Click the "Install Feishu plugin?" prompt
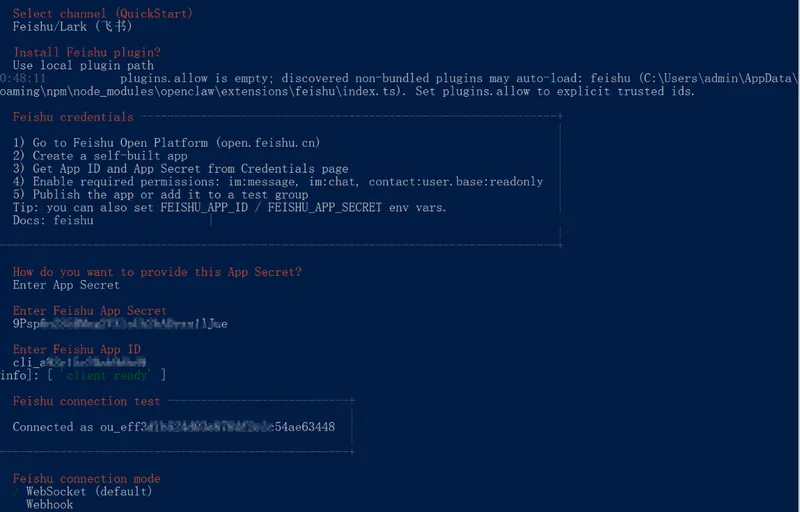800x512 pixels. click(x=86, y=52)
